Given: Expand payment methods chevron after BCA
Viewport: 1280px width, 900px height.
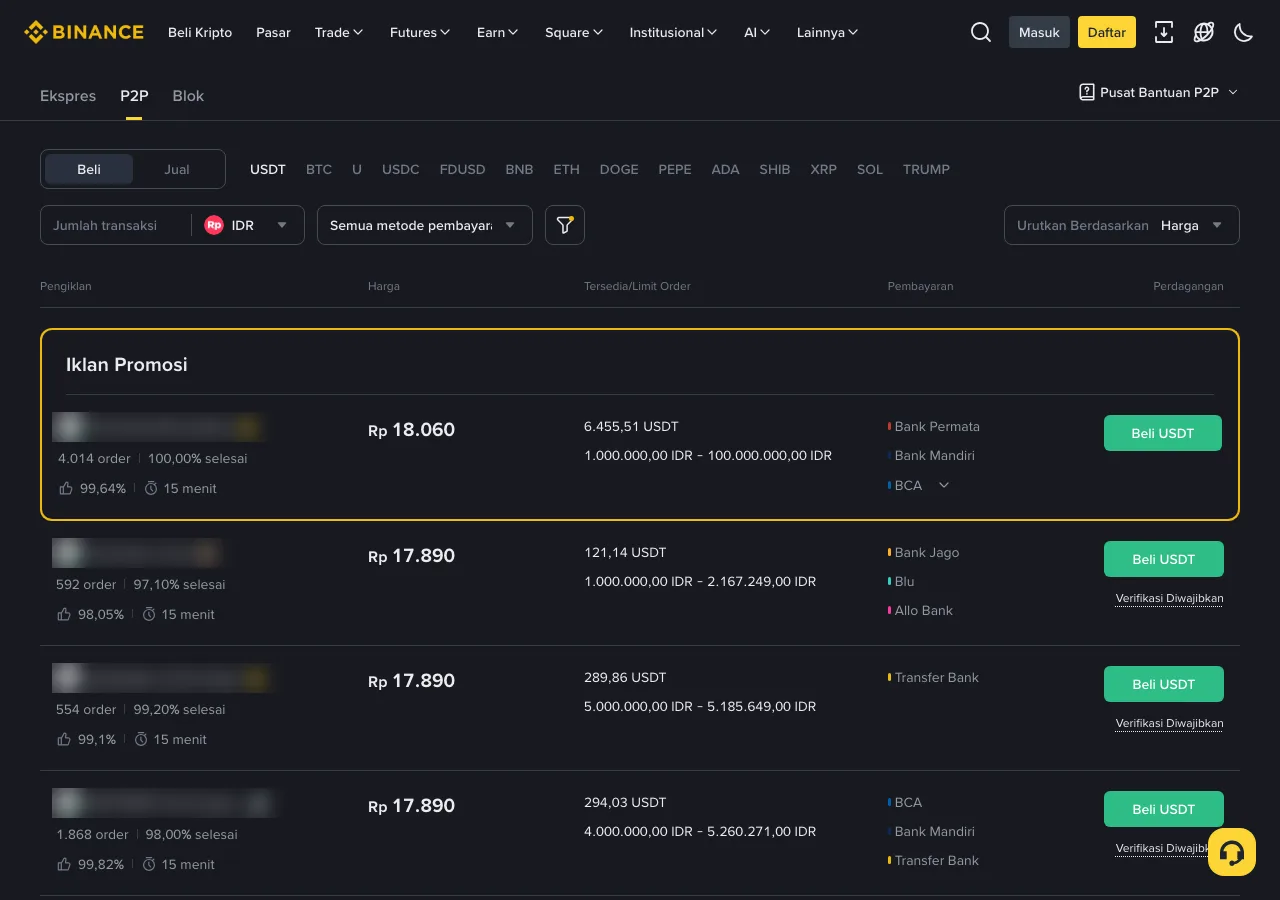Looking at the screenshot, I should [943, 485].
